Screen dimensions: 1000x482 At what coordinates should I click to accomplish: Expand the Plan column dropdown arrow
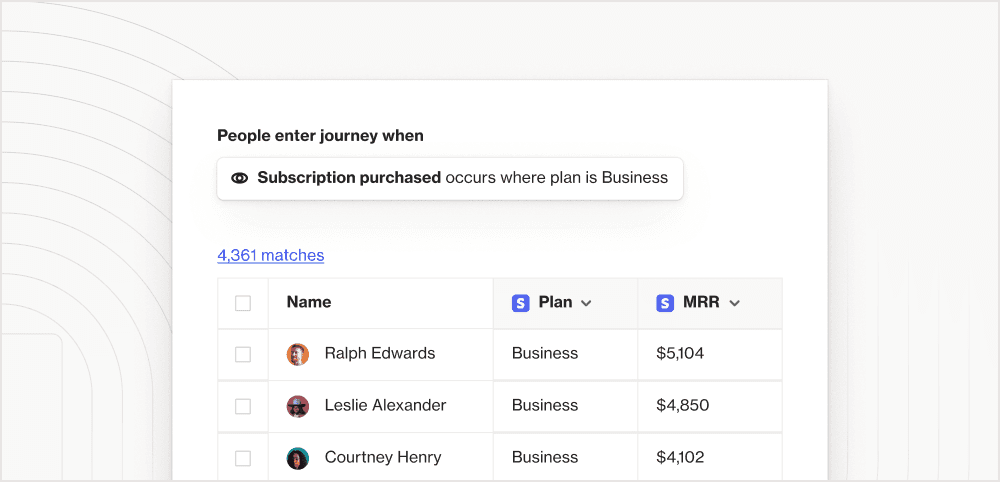point(586,303)
